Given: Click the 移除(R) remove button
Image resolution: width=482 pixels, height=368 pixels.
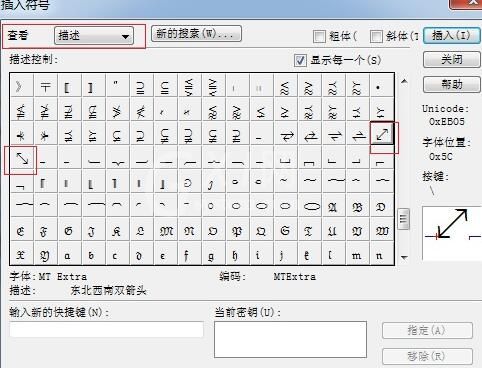Looking at the screenshot, I should pyautogui.click(x=427, y=356).
